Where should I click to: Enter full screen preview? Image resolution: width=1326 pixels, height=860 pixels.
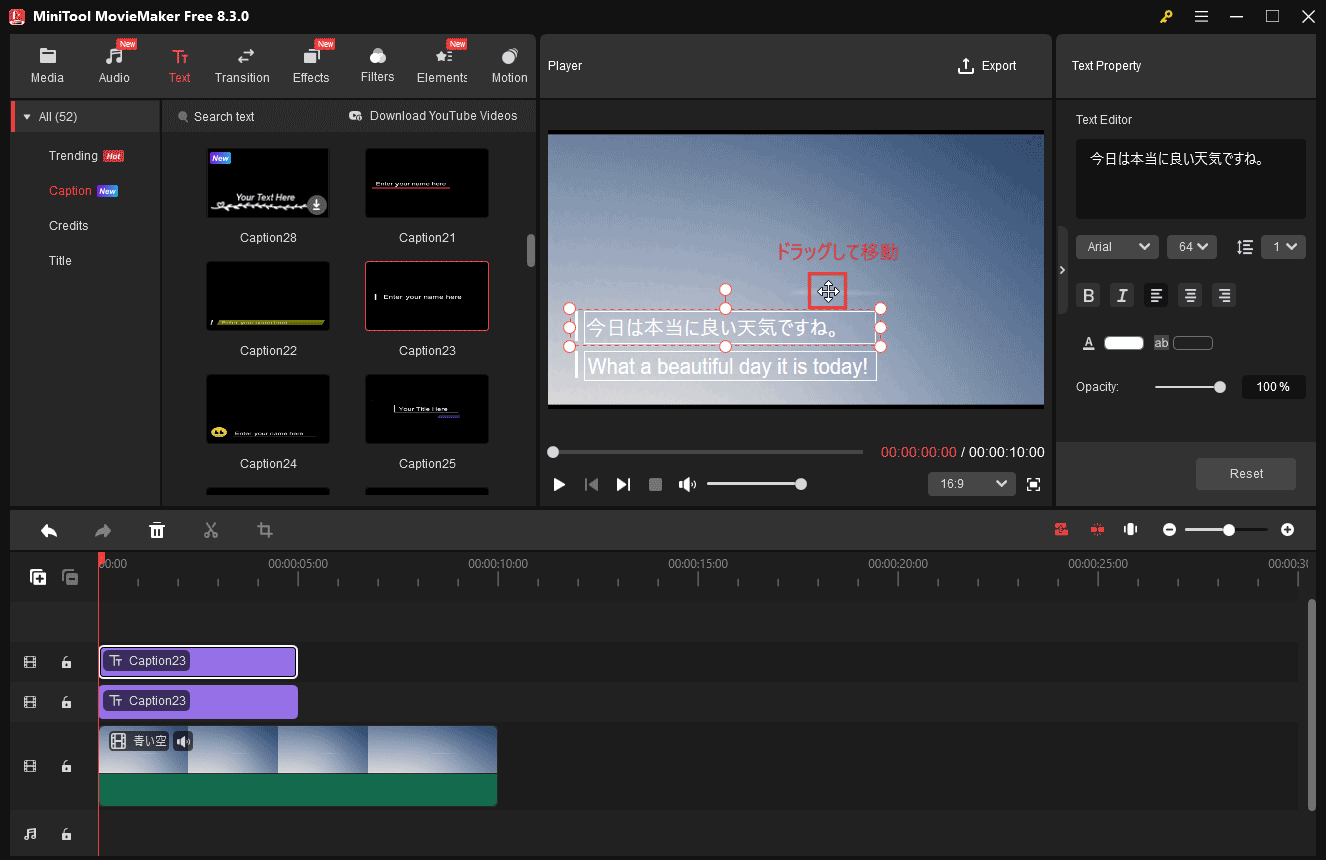[x=1034, y=484]
